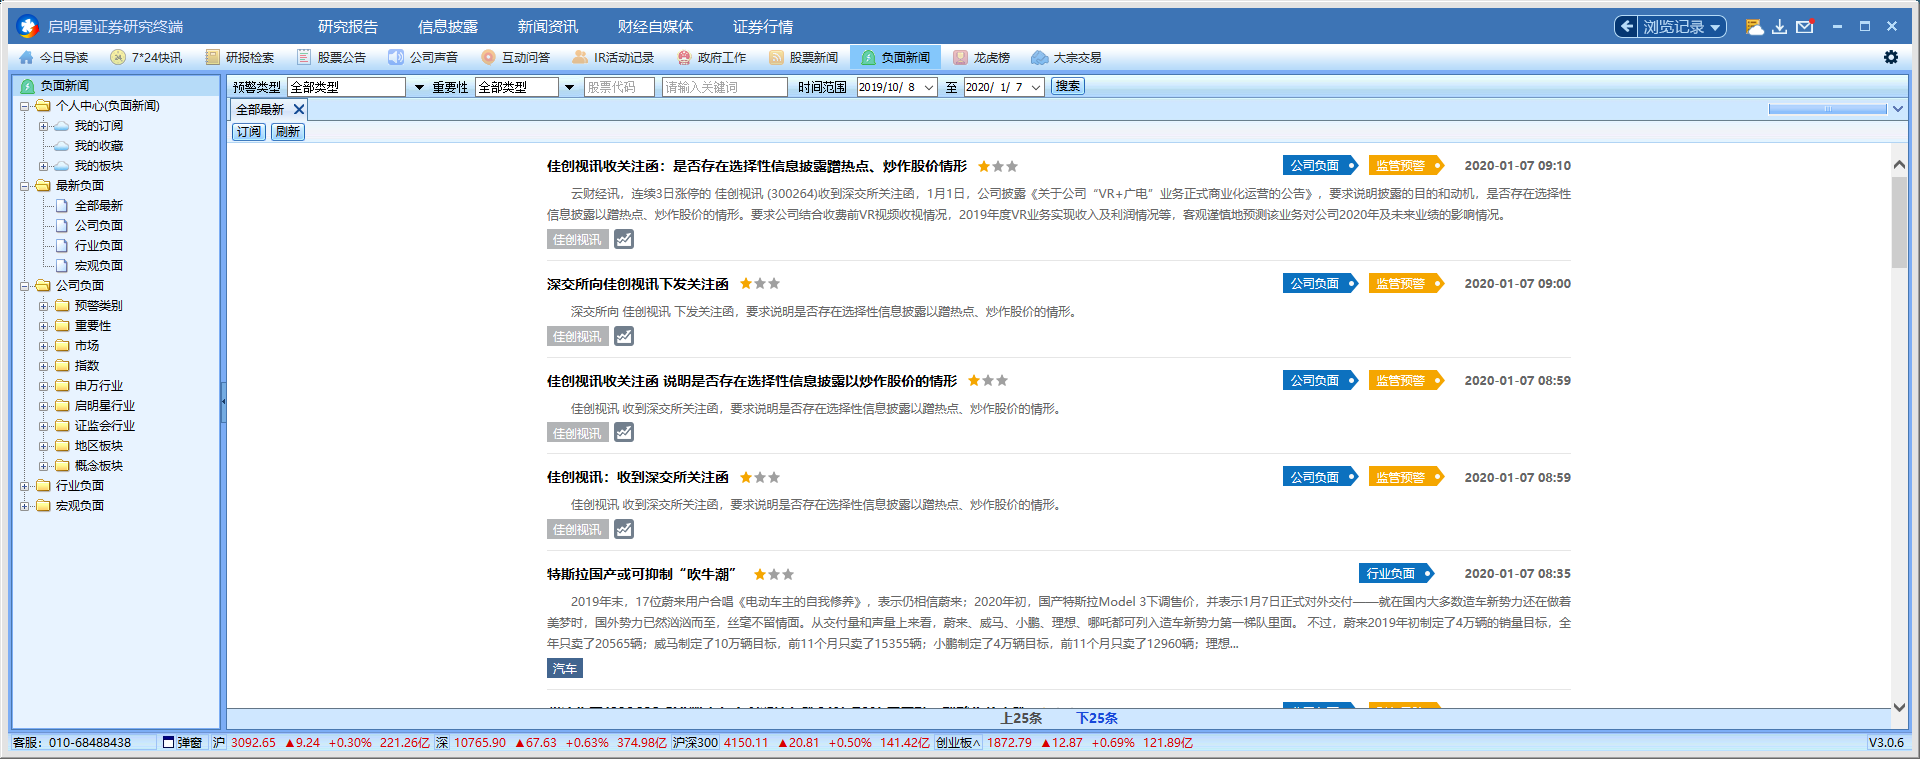Expand 行业负面 tree node
The height and width of the screenshot is (759, 1920).
(25, 486)
